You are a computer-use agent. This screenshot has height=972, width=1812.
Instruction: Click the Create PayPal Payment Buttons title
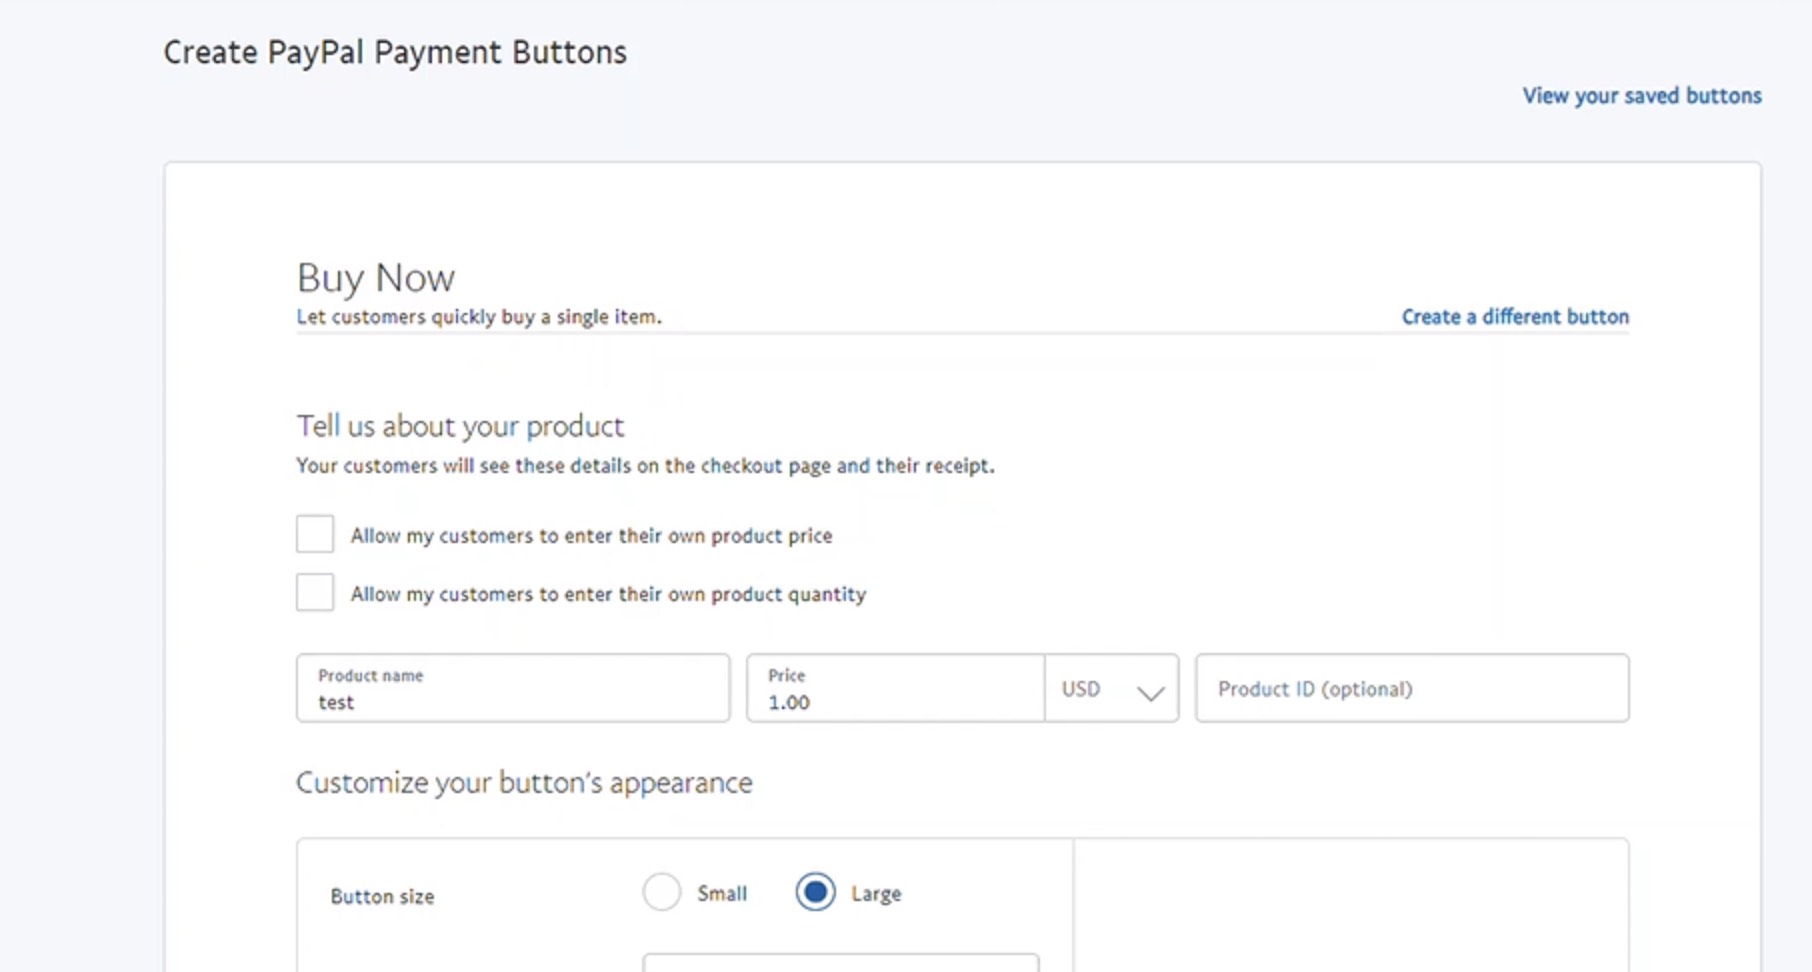coord(395,52)
